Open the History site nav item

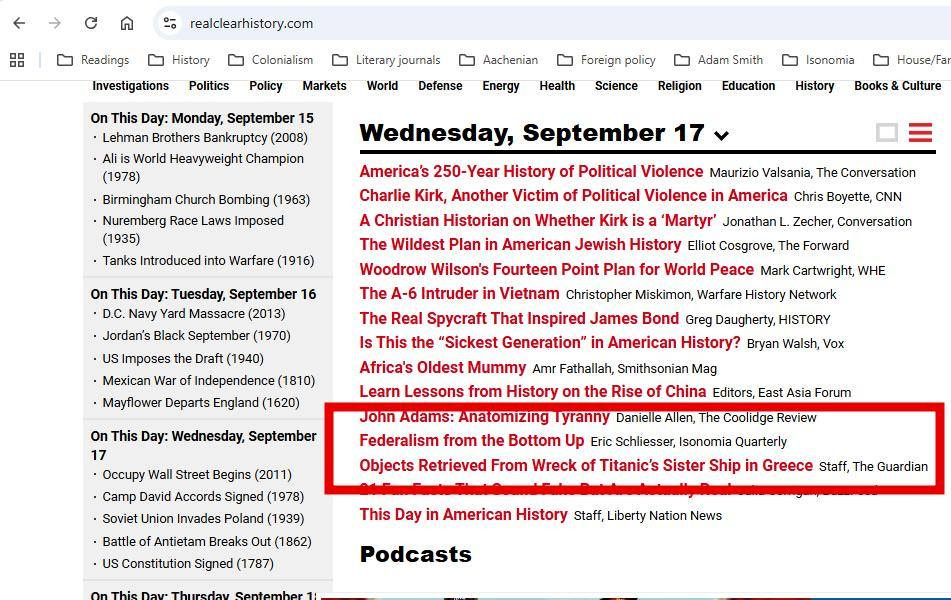click(815, 86)
